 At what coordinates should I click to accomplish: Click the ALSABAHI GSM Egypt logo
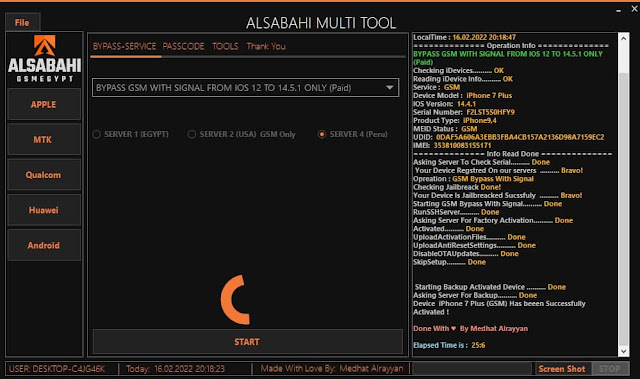[x=44, y=59]
